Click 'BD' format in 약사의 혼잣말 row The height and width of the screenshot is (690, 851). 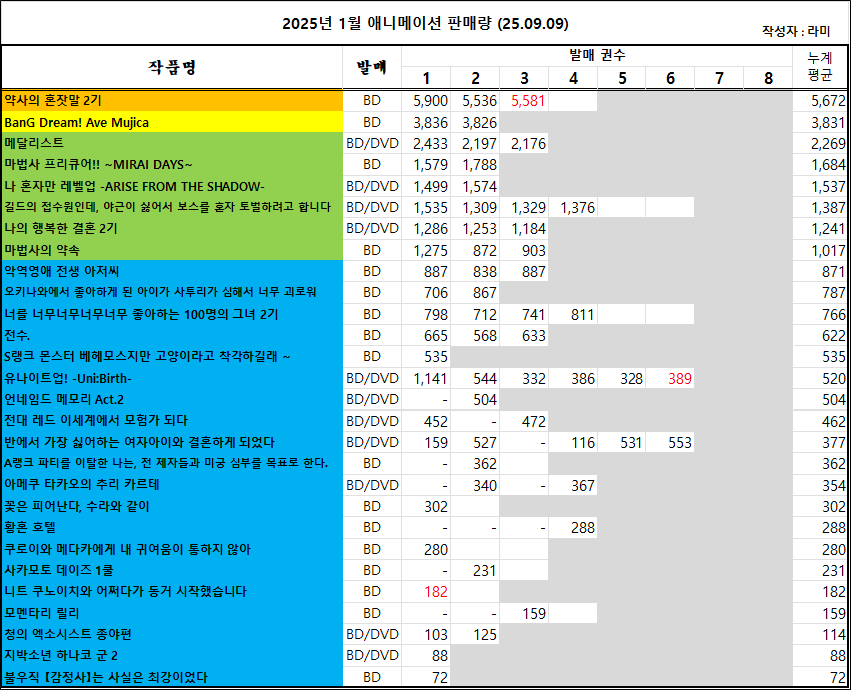[x=372, y=100]
